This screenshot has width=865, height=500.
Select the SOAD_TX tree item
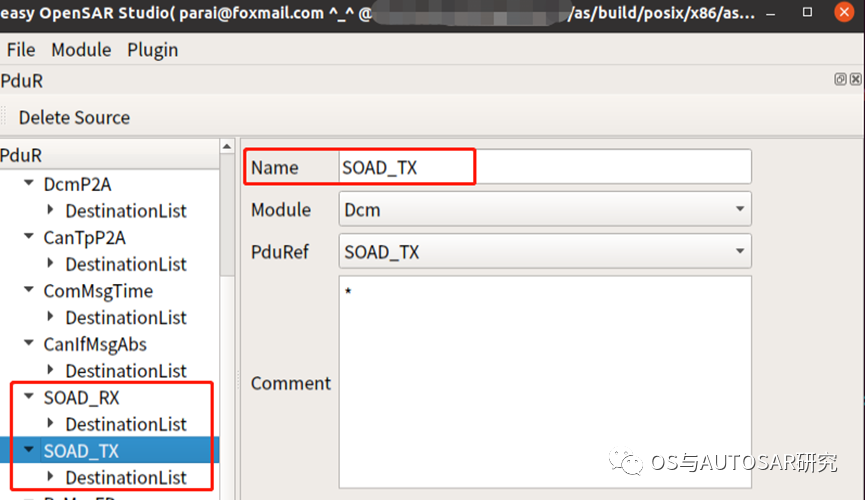(x=81, y=451)
